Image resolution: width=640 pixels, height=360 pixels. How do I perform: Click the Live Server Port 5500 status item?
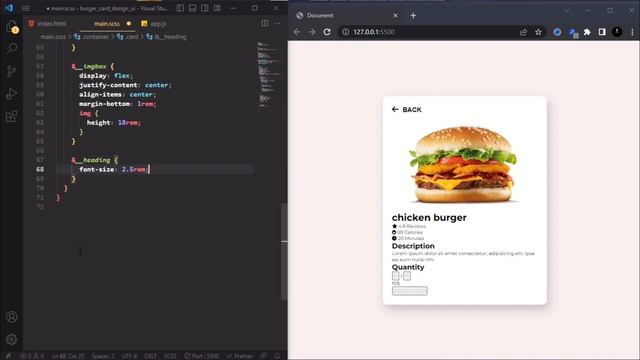(x=201, y=356)
